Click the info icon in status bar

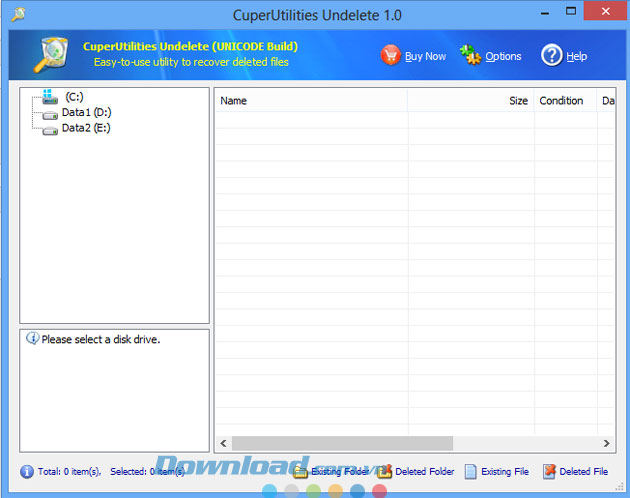pos(27,471)
